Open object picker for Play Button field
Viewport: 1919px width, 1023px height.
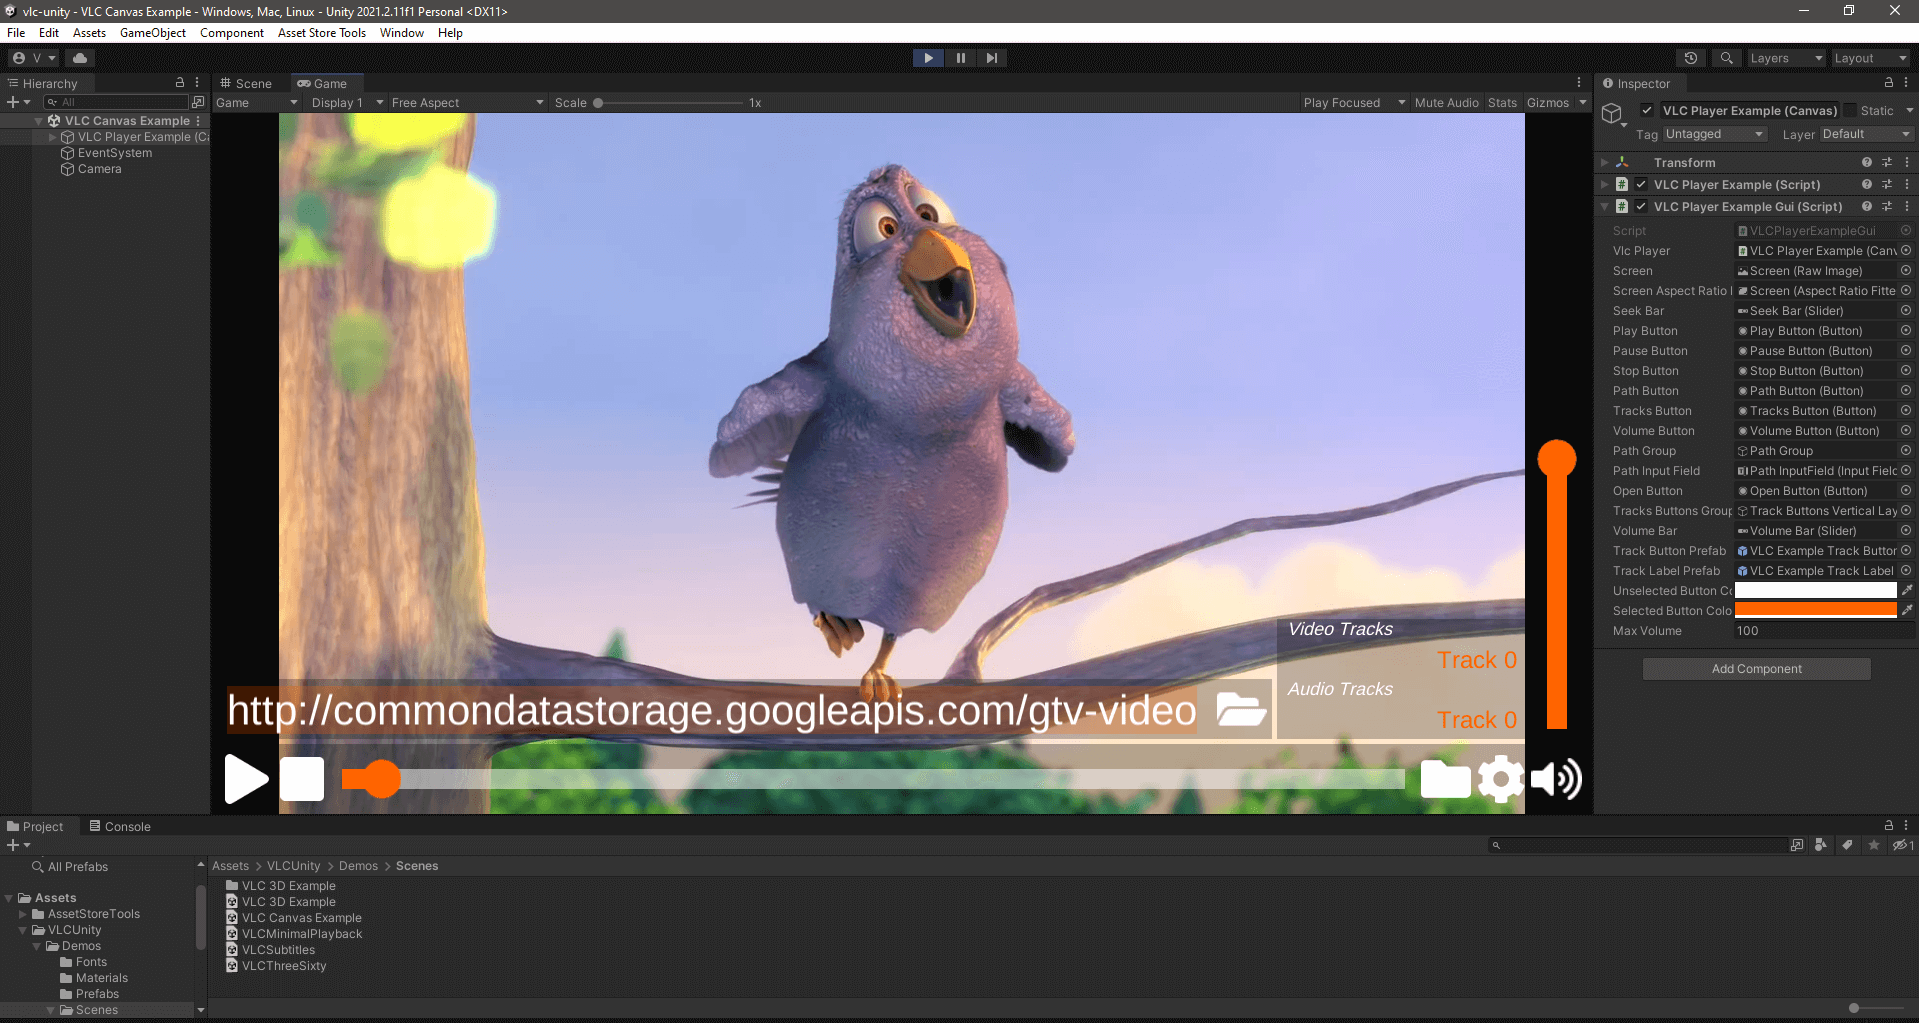(x=1906, y=330)
